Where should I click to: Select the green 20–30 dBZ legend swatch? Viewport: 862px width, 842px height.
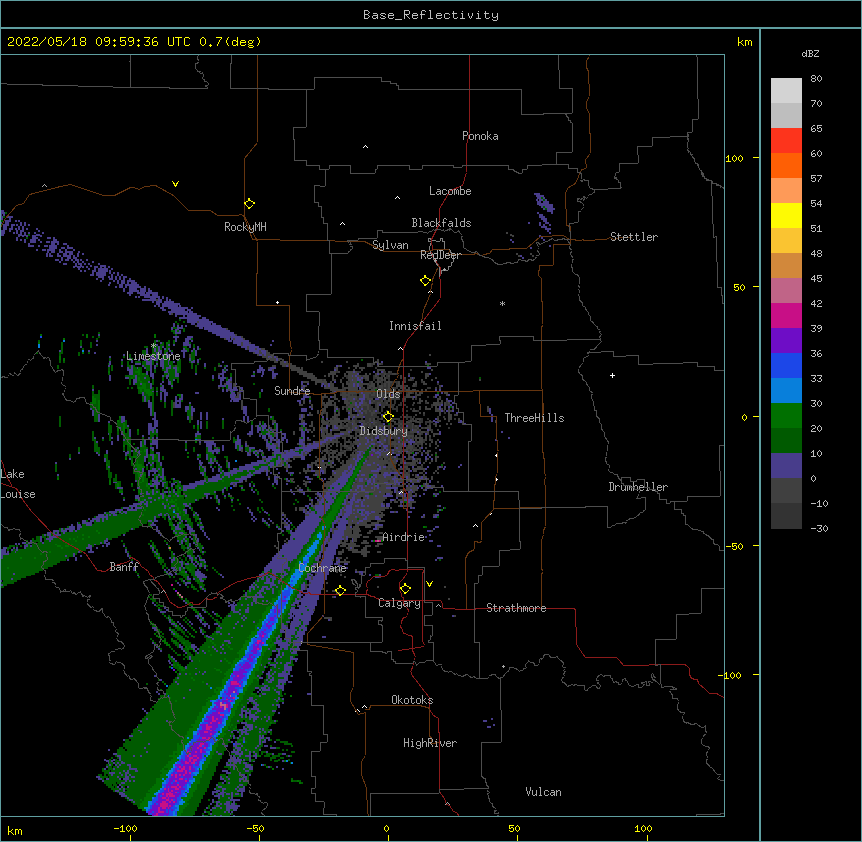coord(786,416)
